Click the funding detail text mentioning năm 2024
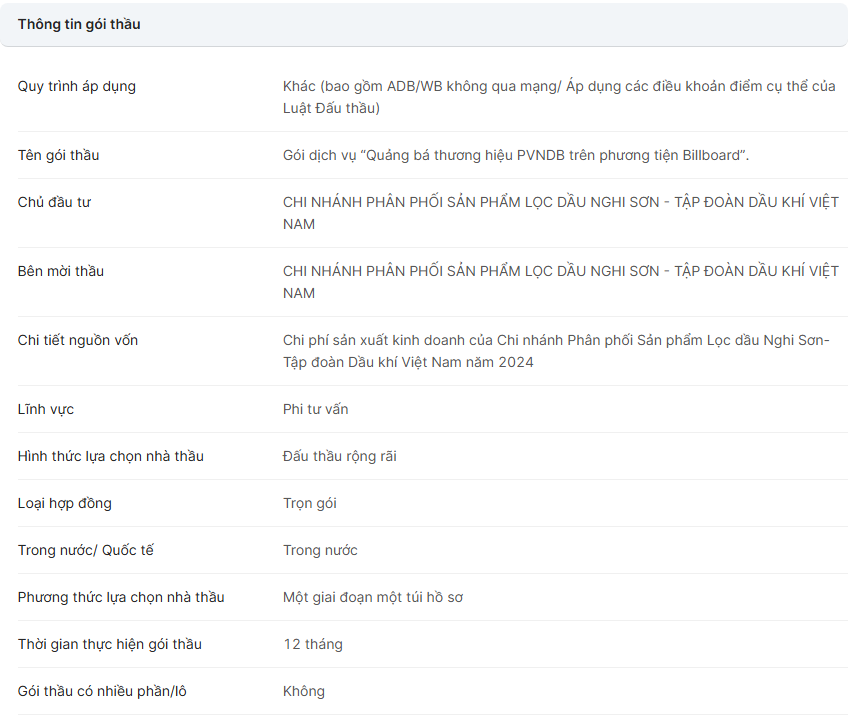This screenshot has width=856, height=718. (x=556, y=351)
